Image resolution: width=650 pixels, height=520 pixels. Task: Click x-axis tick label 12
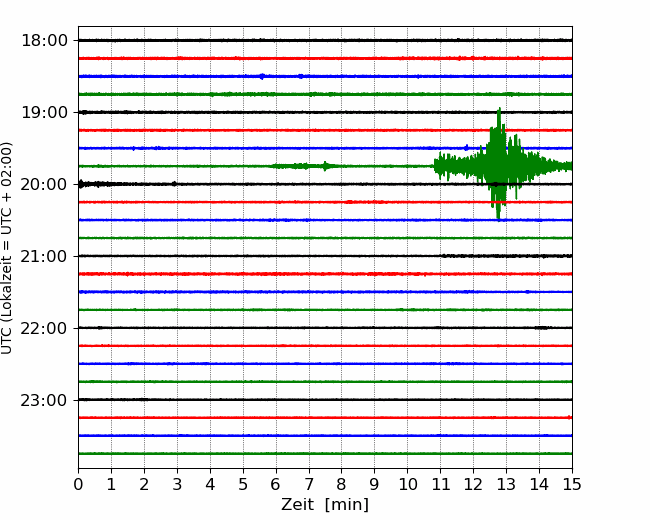[x=474, y=484]
